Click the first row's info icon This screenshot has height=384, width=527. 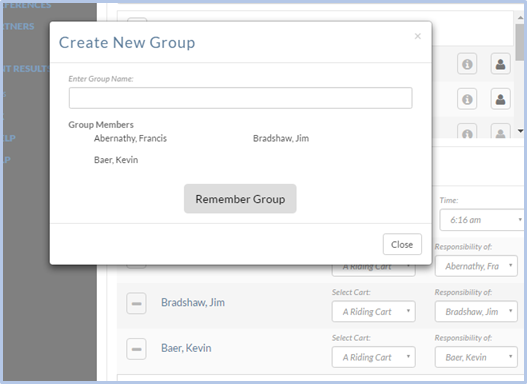[467, 64]
